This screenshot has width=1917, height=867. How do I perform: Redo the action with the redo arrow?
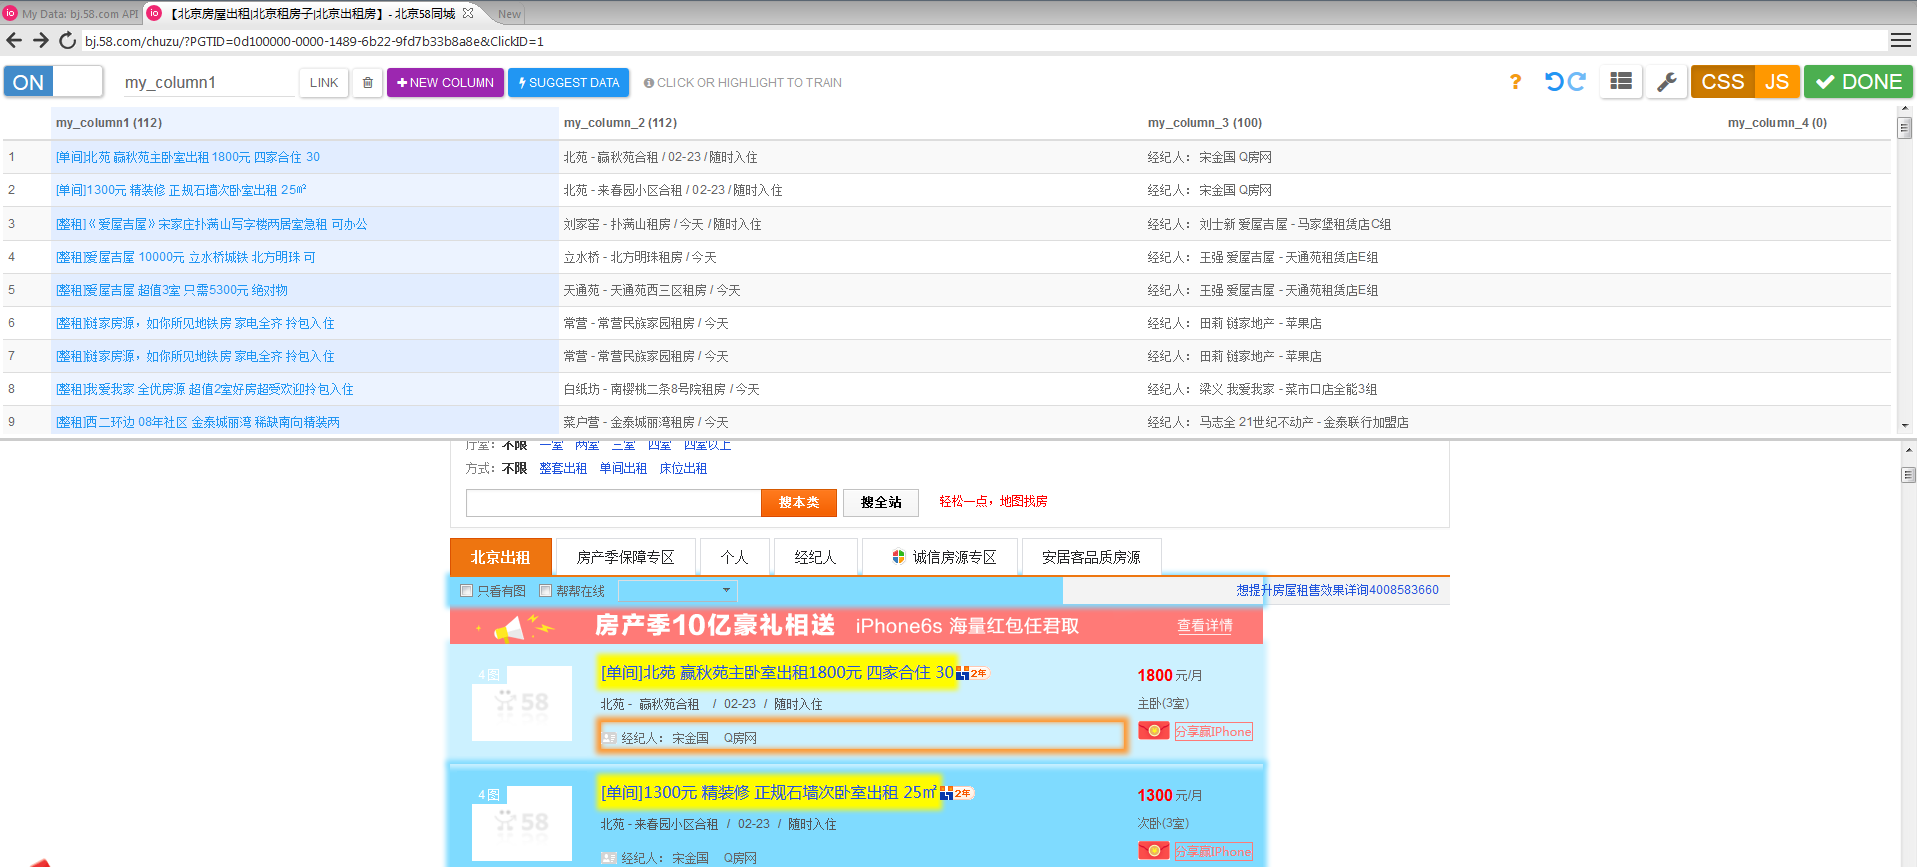(x=1577, y=82)
